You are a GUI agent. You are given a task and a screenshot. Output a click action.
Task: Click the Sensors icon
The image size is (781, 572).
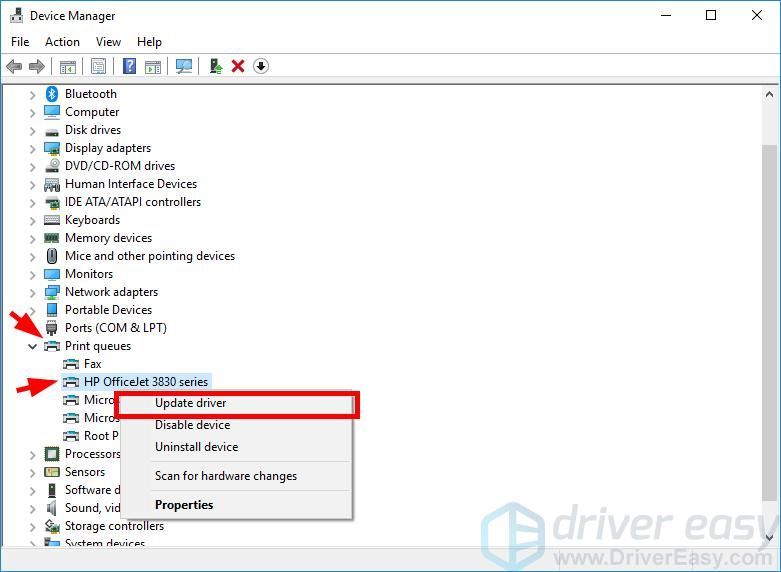pyautogui.click(x=52, y=471)
